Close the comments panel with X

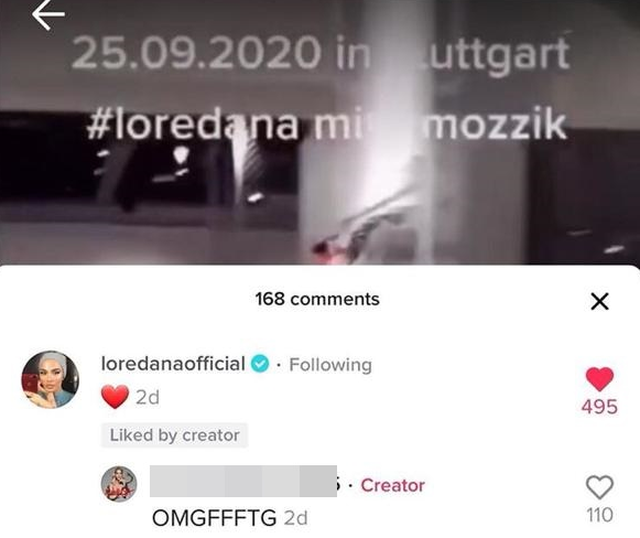600,301
